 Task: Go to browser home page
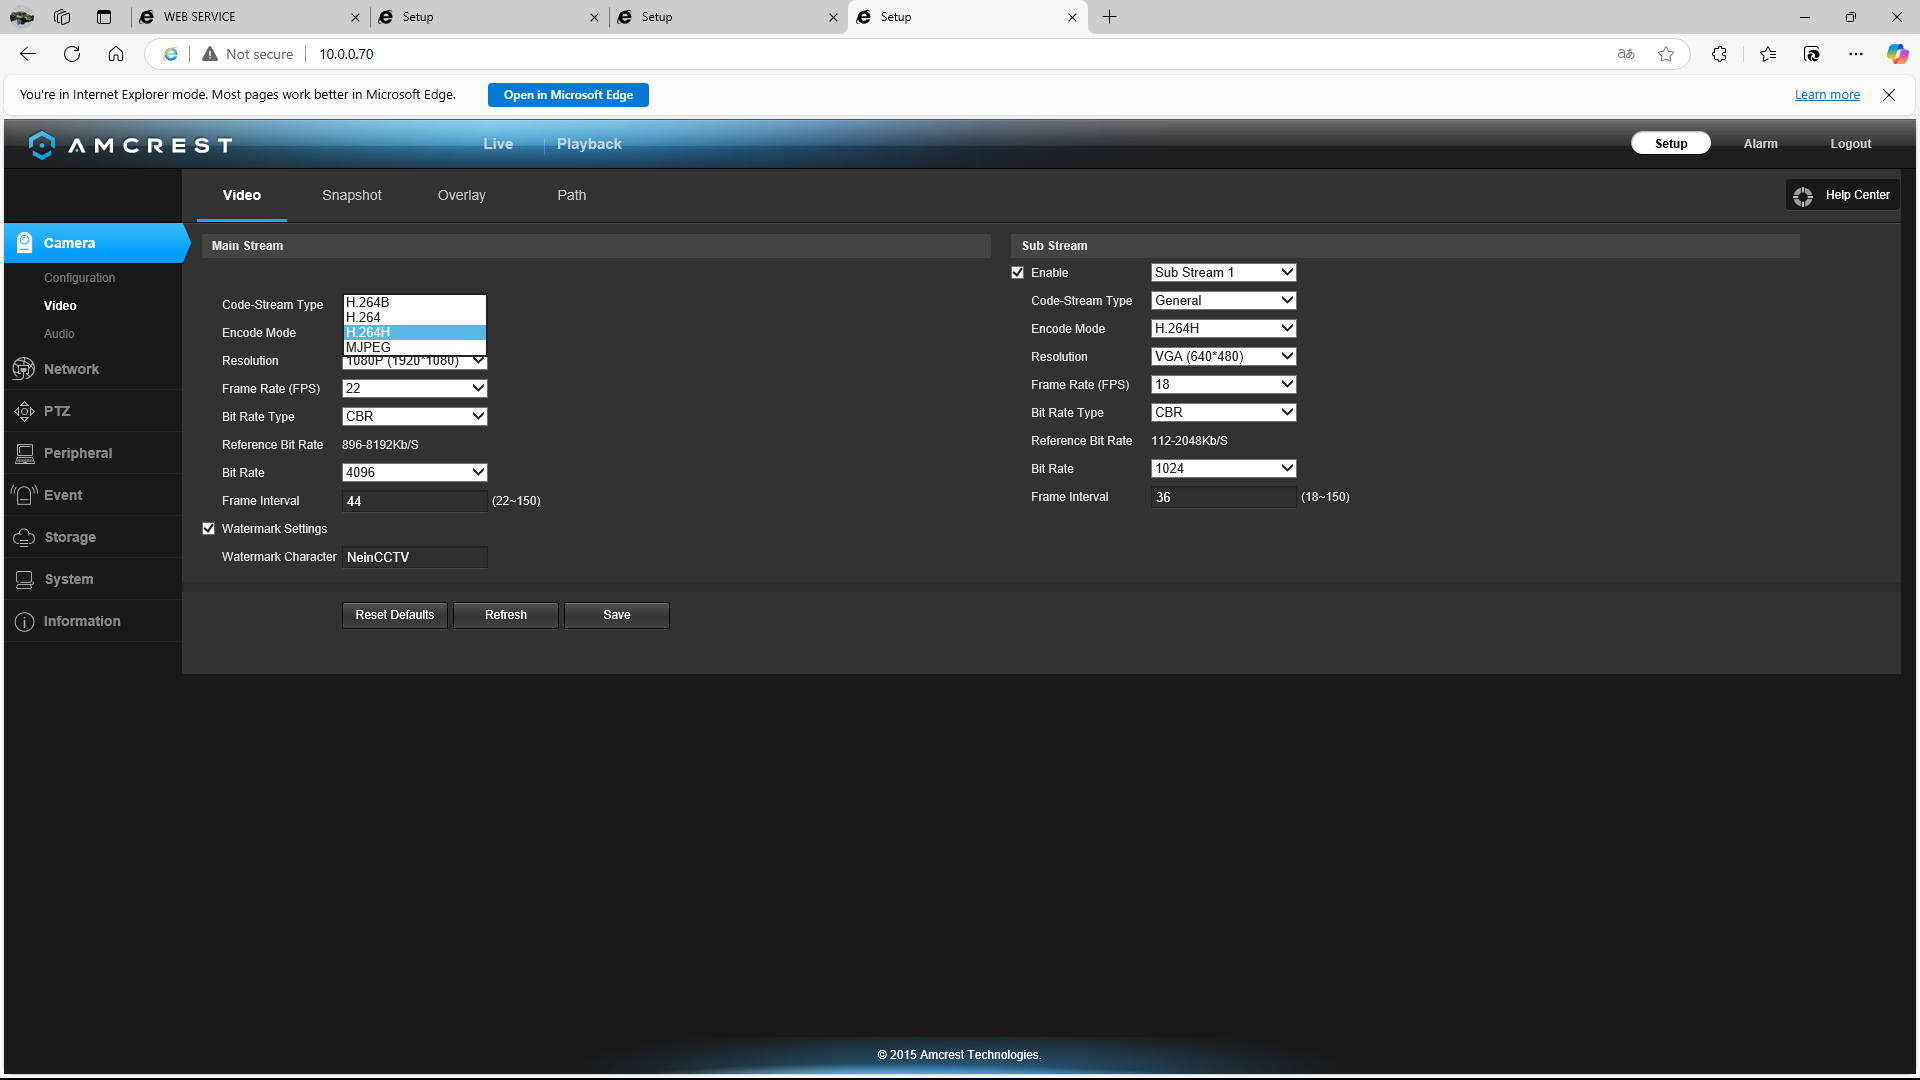pyautogui.click(x=116, y=54)
